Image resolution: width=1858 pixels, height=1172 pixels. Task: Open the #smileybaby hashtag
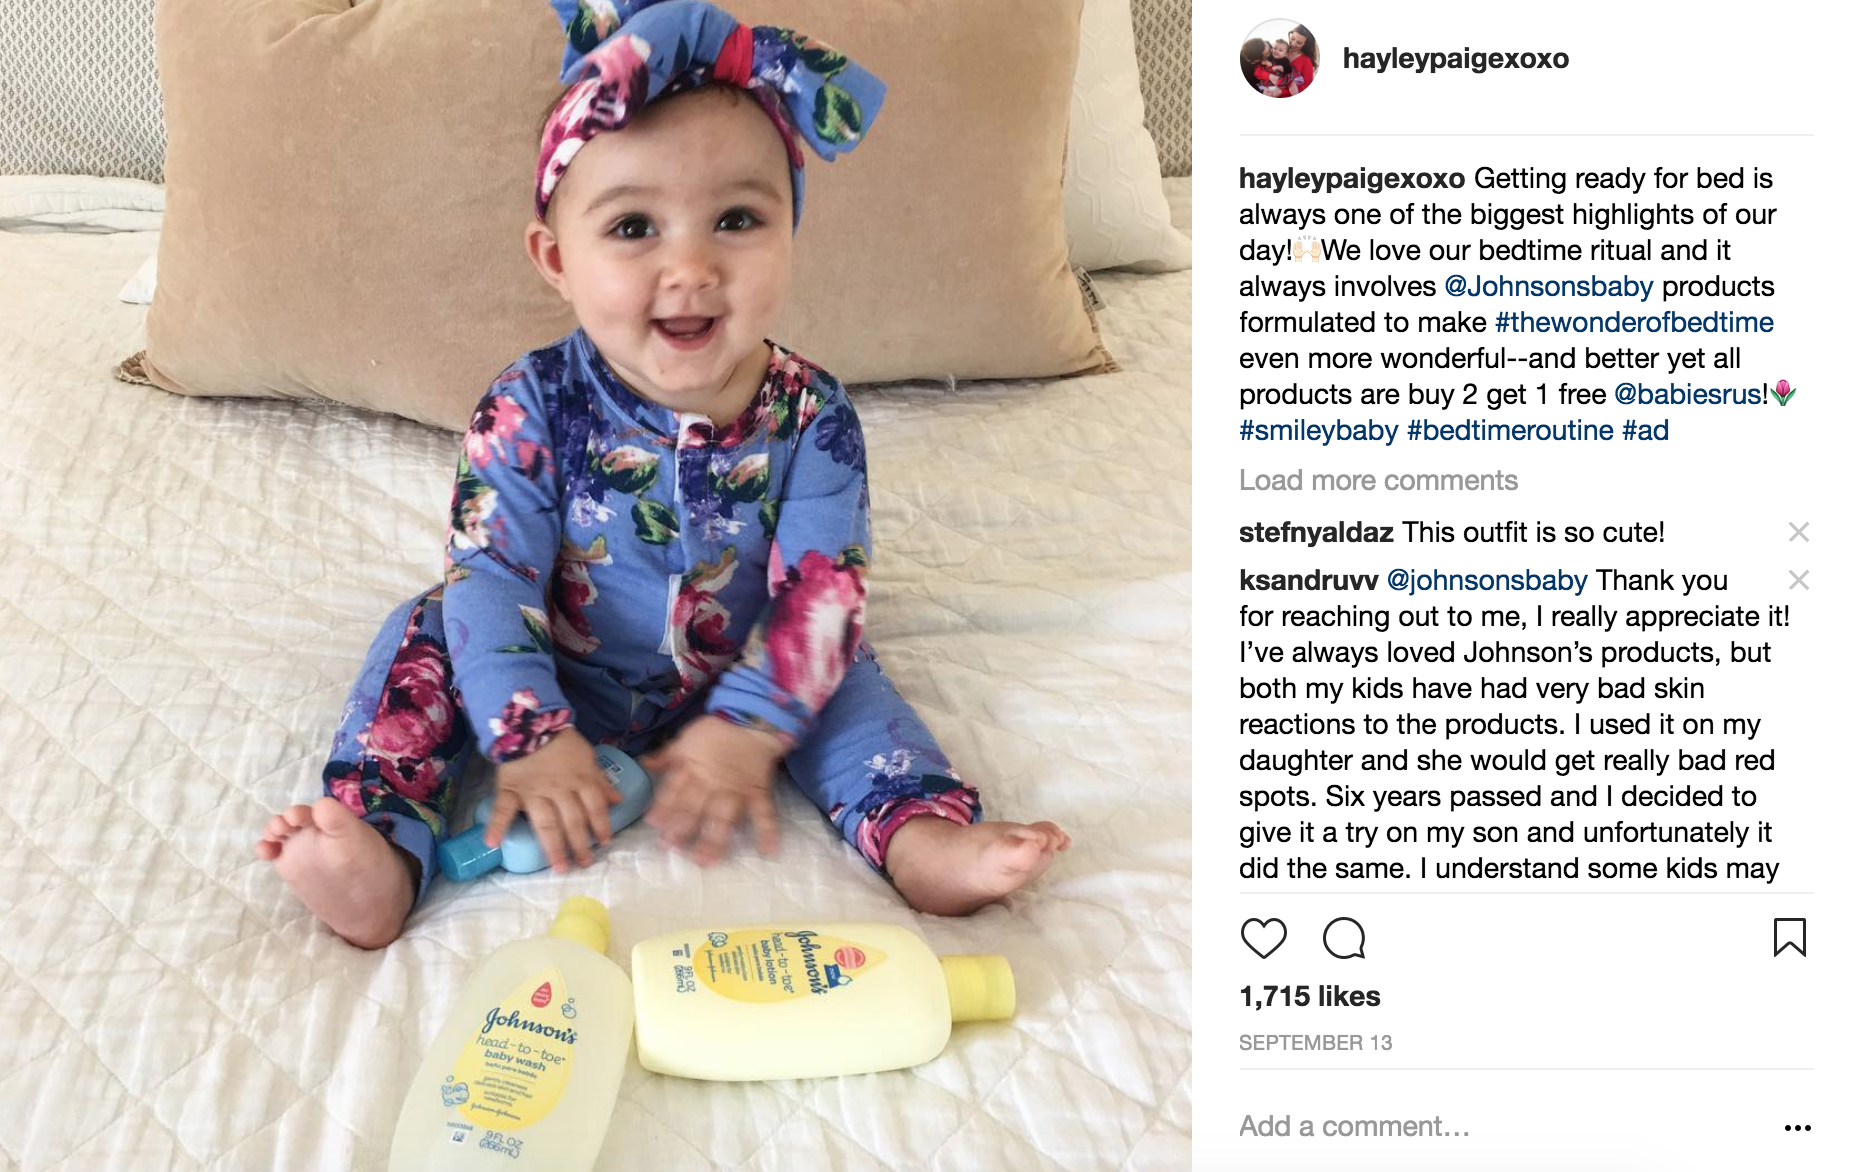pos(1318,430)
